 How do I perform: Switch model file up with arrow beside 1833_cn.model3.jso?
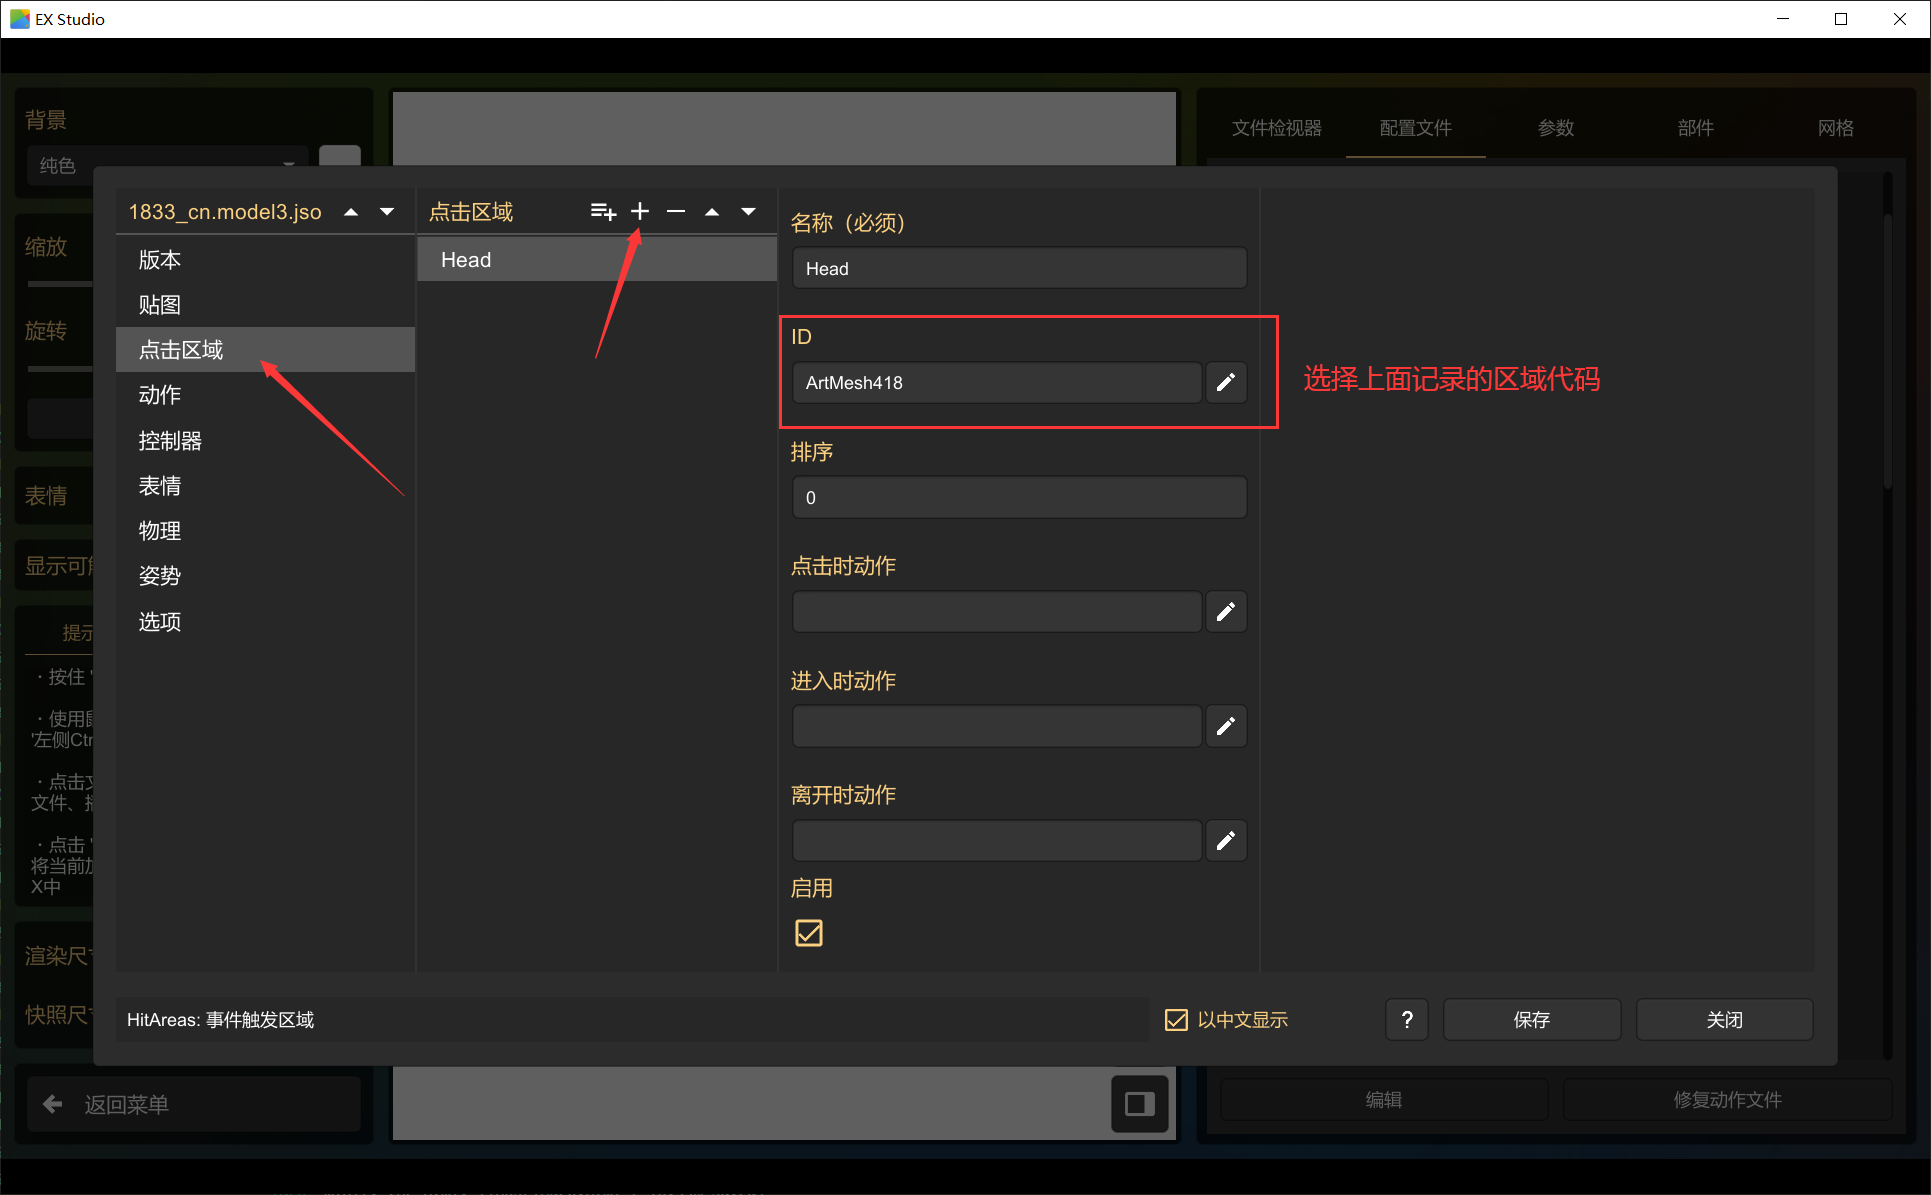[x=351, y=212]
